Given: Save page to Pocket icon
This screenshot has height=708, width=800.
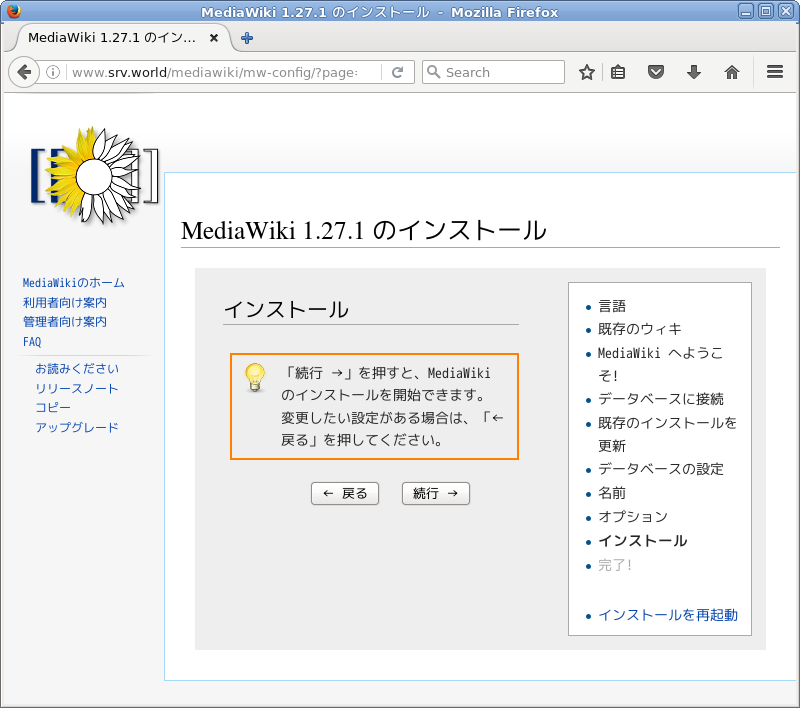Looking at the screenshot, I should pyautogui.click(x=656, y=72).
